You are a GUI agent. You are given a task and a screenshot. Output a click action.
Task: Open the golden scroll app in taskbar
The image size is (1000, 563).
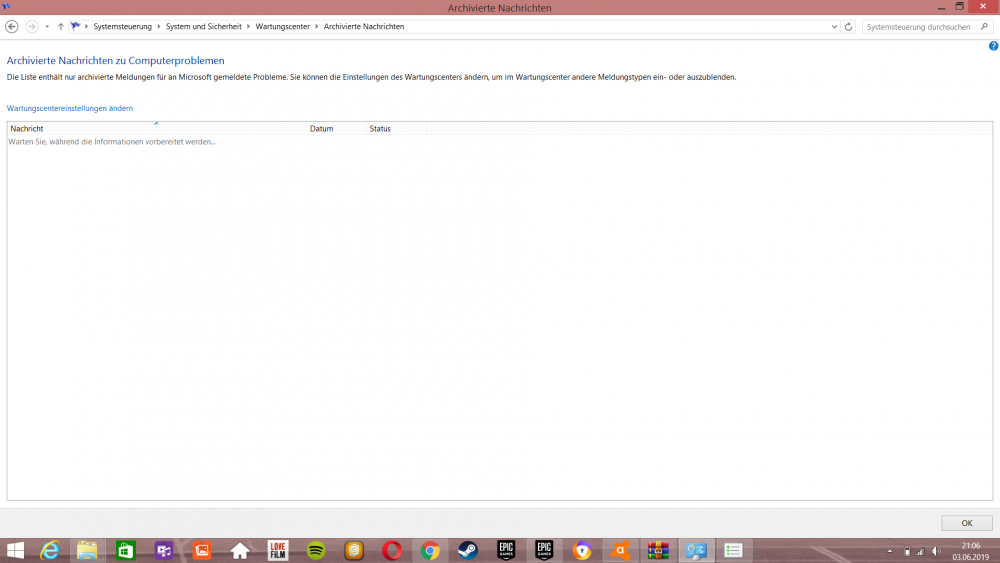(x=354, y=550)
